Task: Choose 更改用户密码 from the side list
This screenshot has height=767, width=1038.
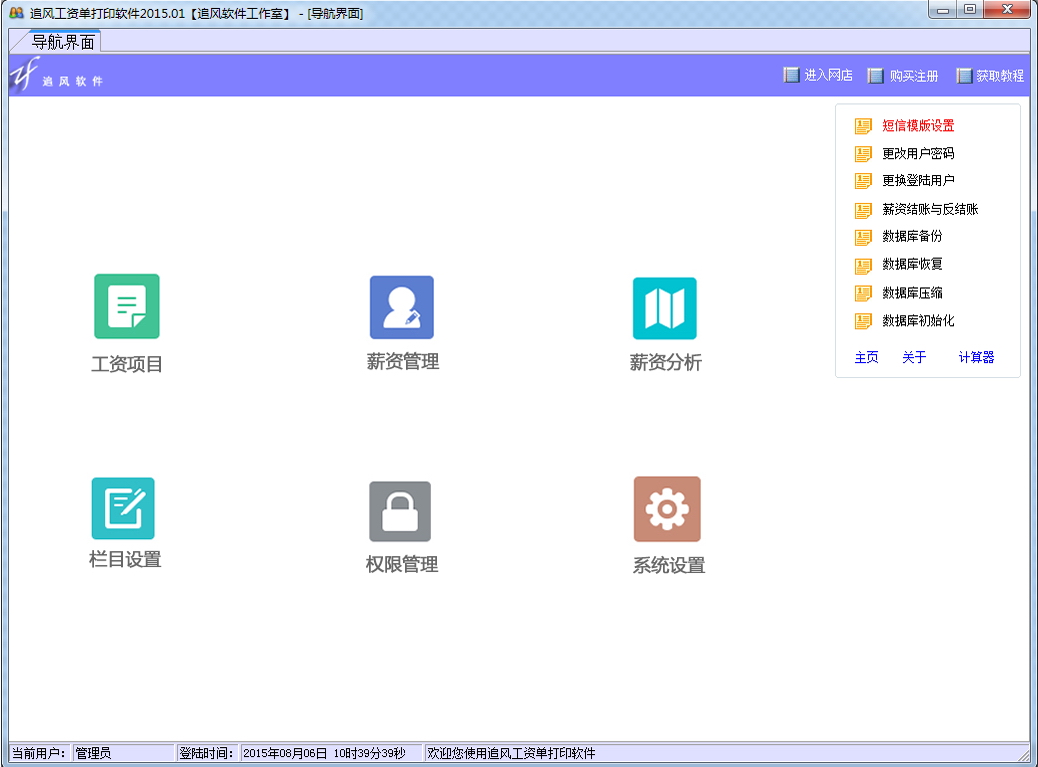Action: [917, 154]
